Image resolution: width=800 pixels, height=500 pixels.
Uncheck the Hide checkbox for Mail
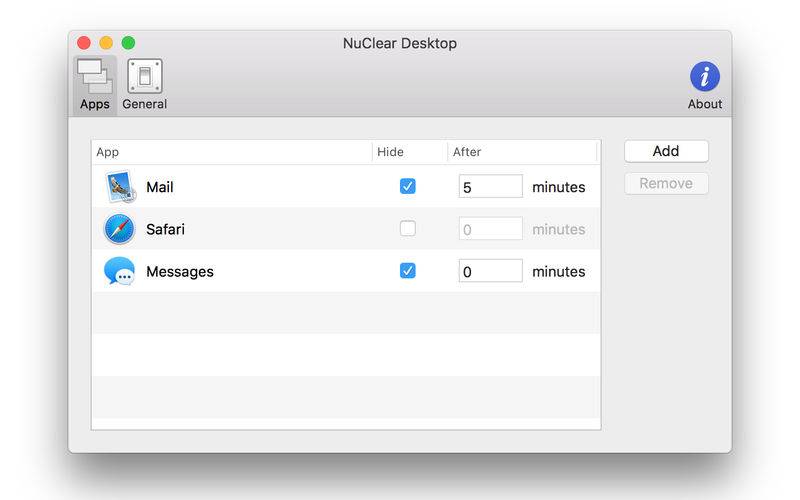[408, 187]
